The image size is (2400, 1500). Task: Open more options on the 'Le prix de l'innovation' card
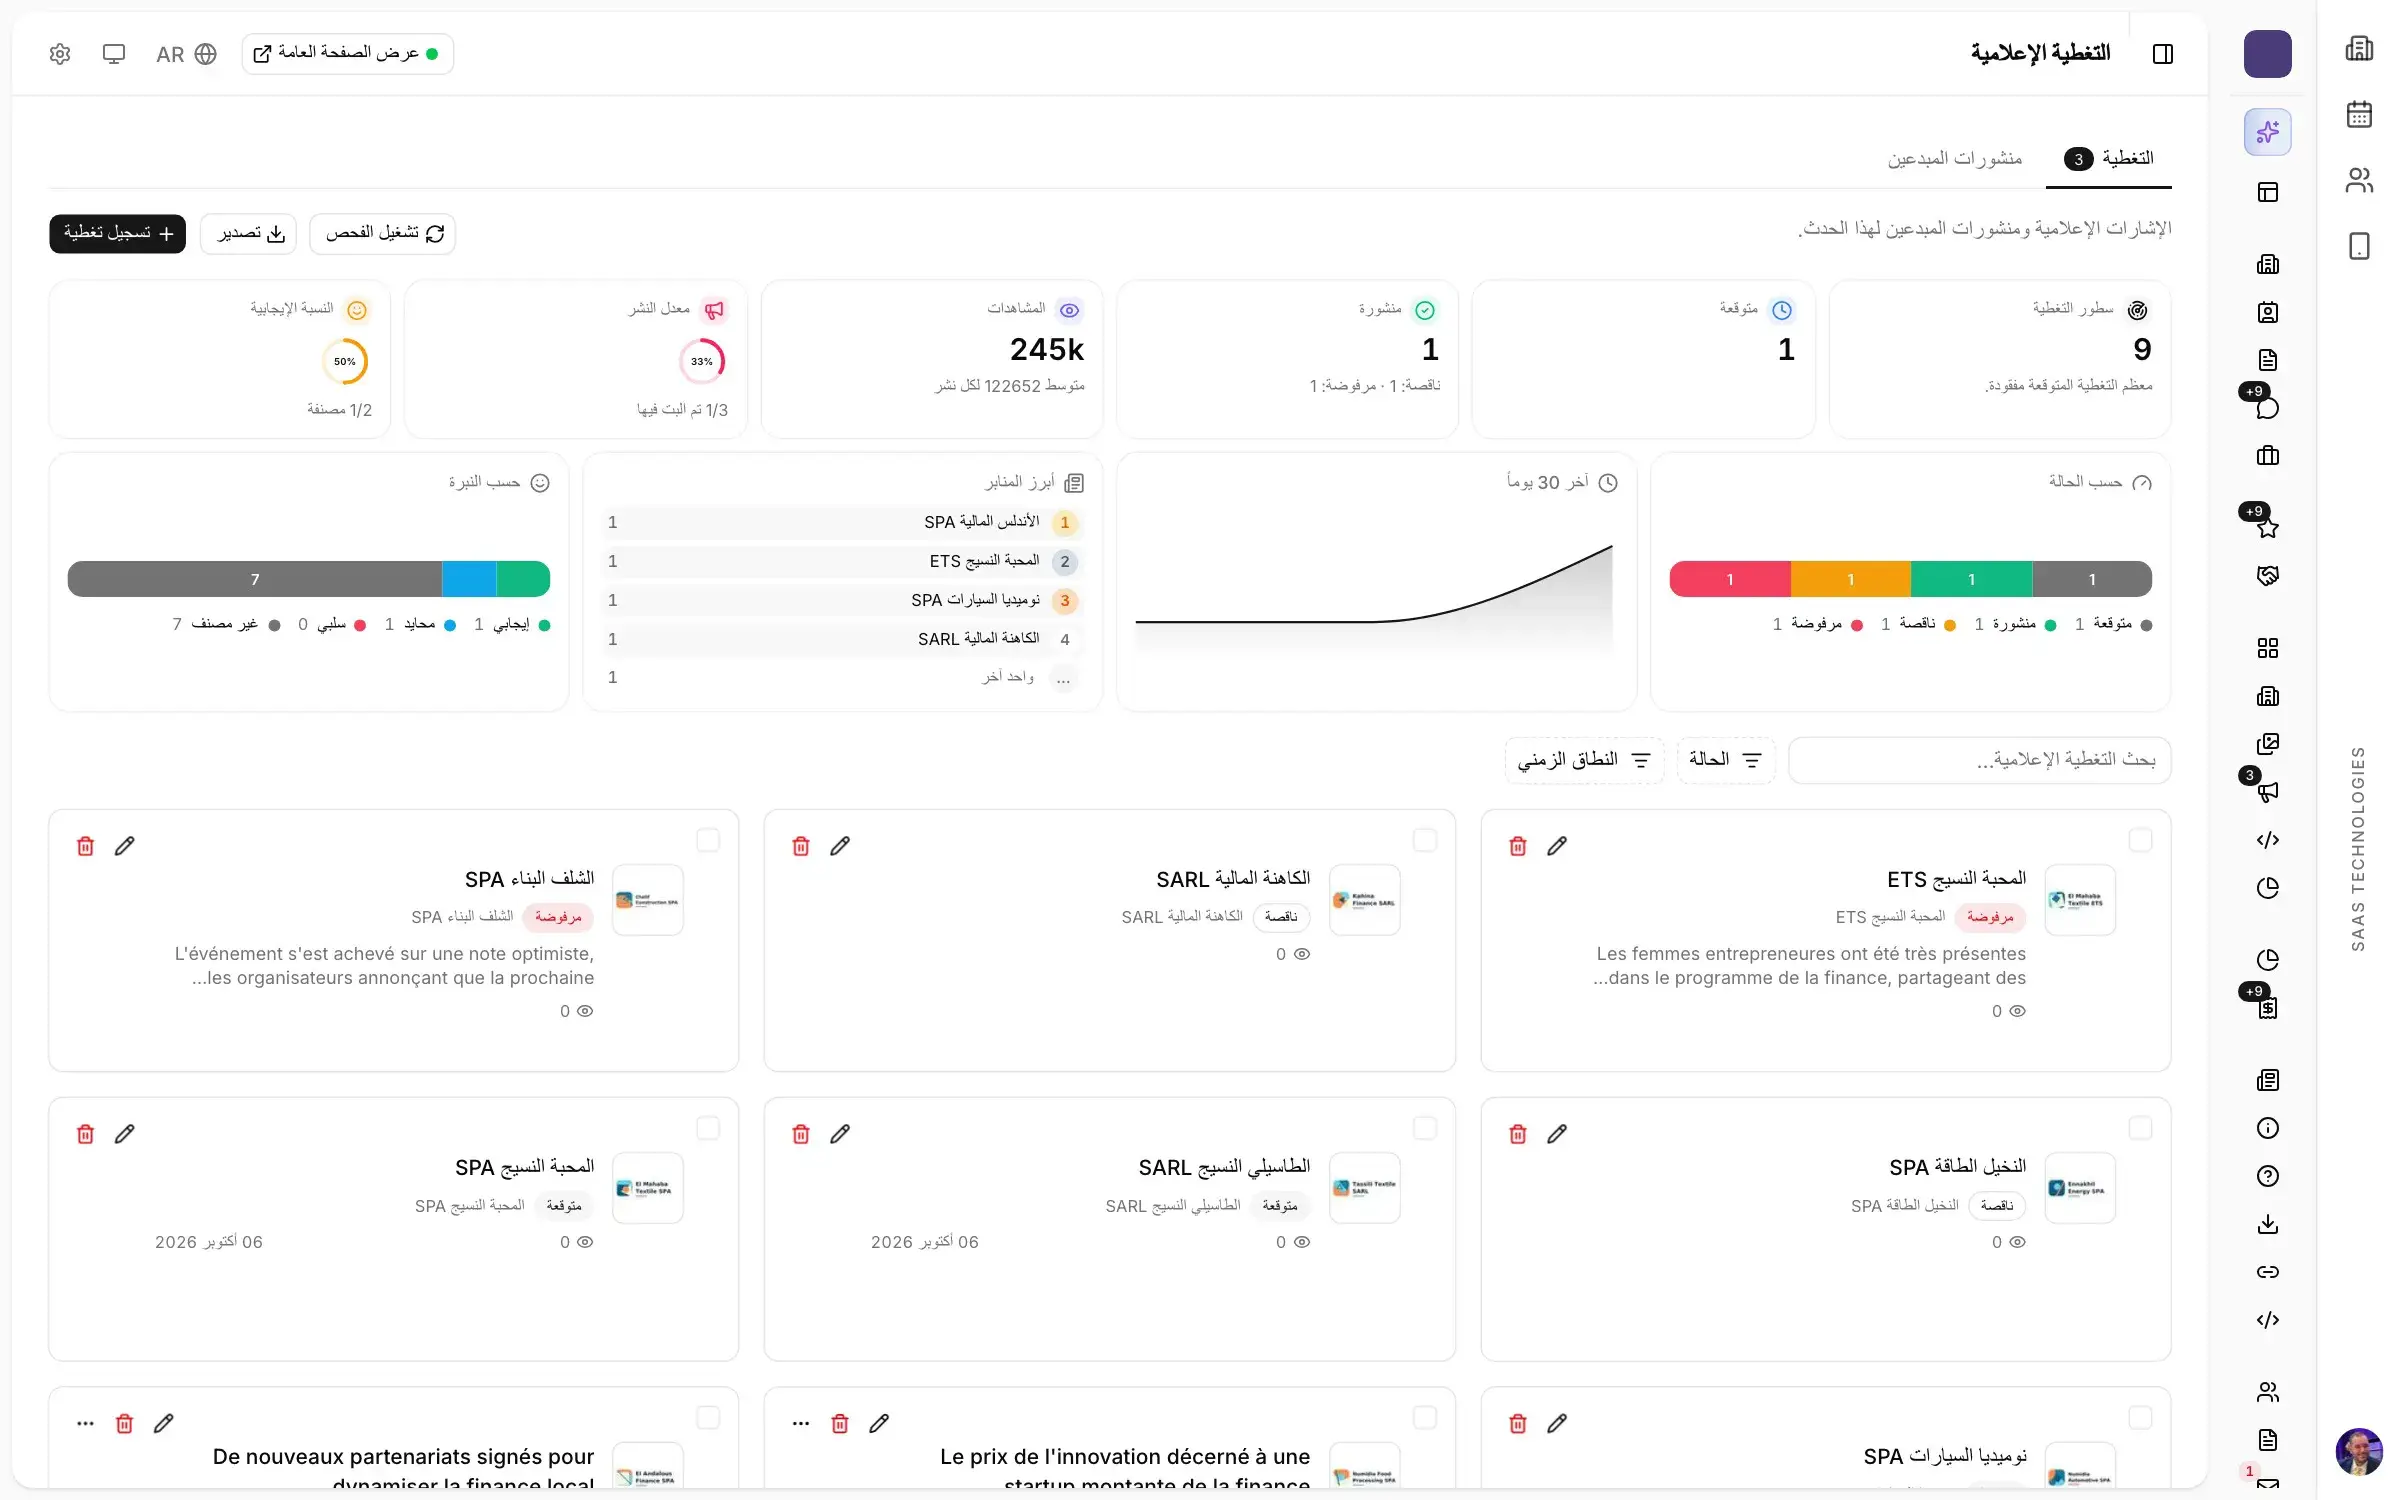coord(800,1423)
